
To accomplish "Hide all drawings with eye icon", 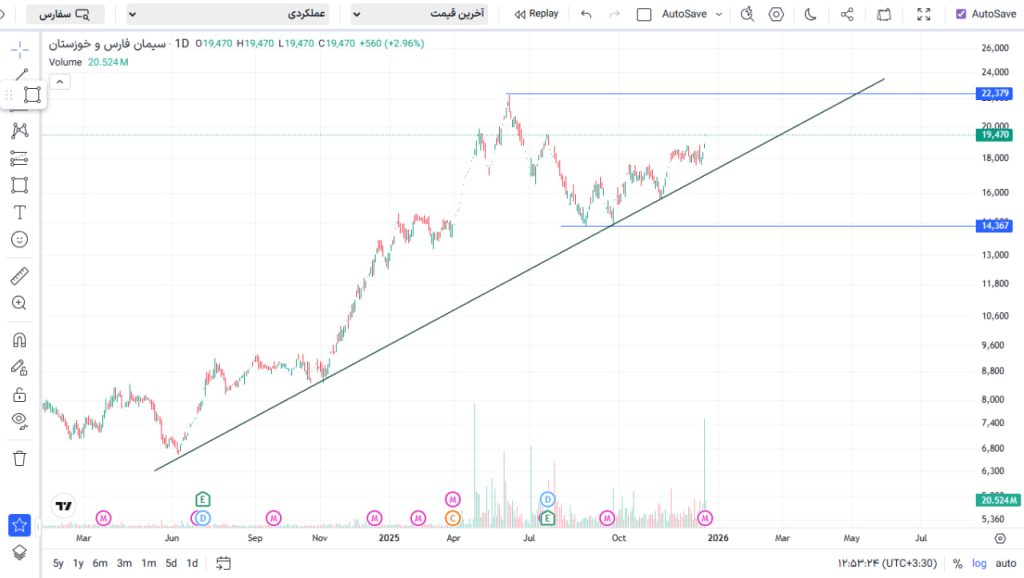I will click(19, 420).
